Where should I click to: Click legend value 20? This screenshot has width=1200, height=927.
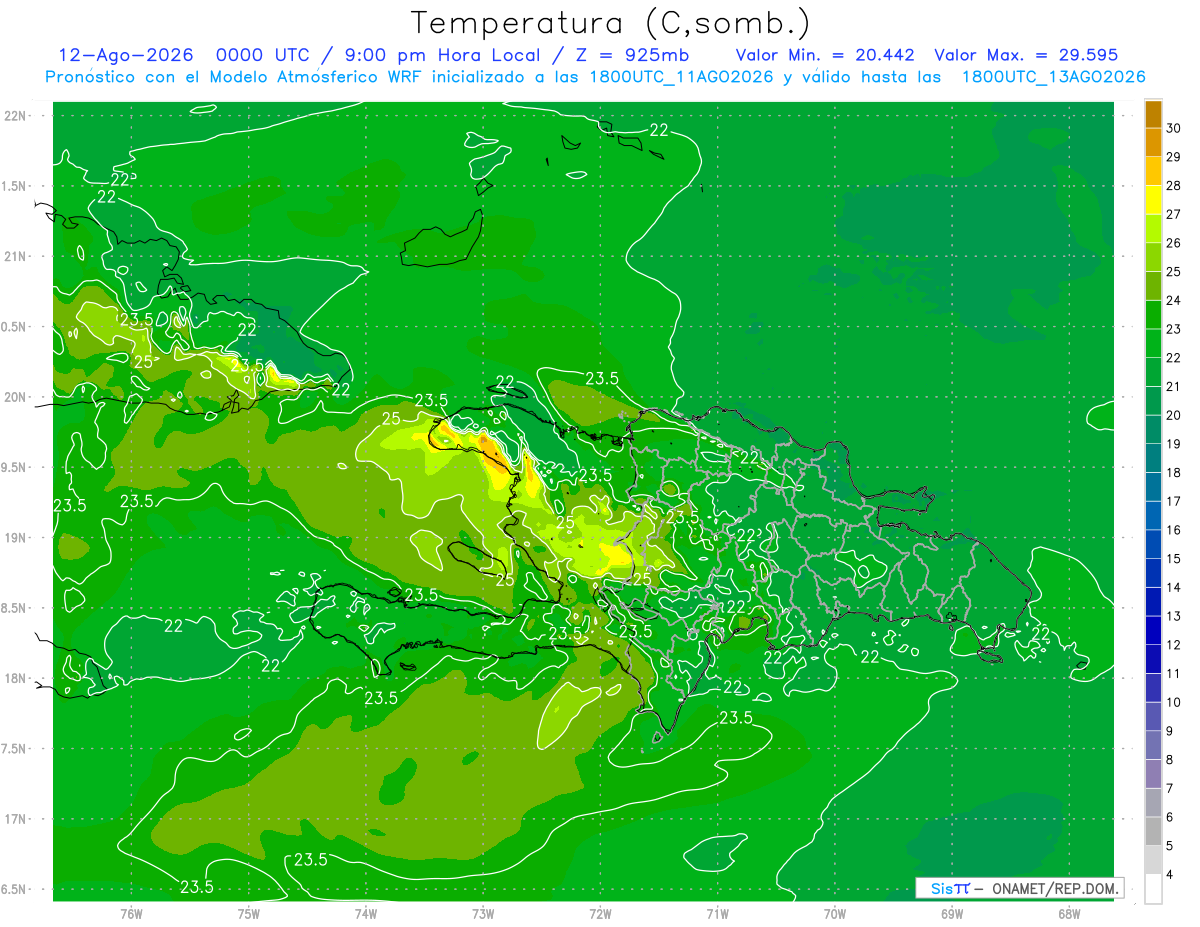1174,416
